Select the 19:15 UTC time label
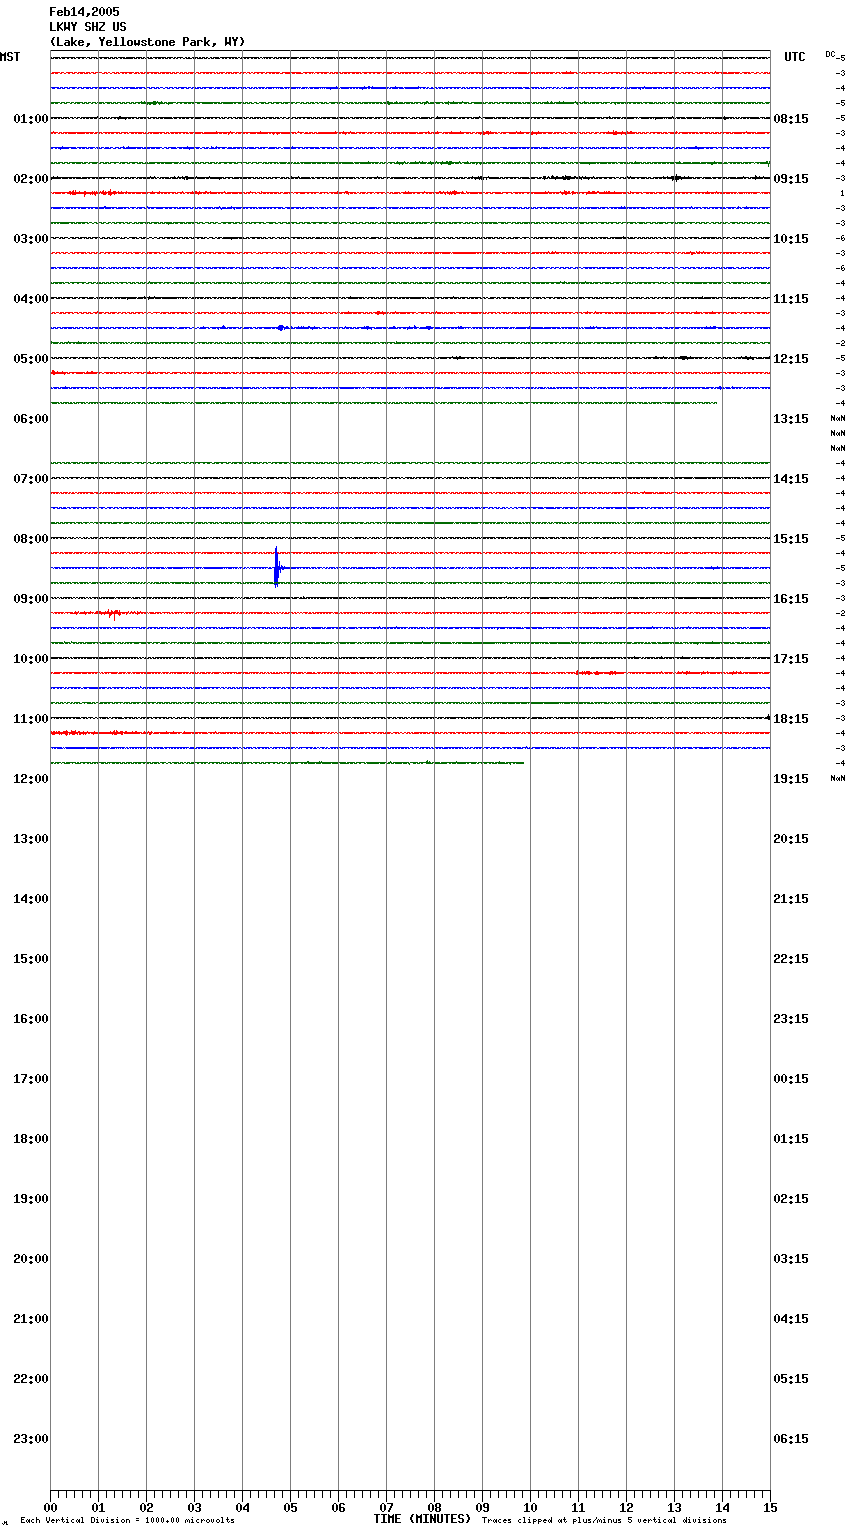This screenshot has height=1534, width=850. tap(791, 779)
